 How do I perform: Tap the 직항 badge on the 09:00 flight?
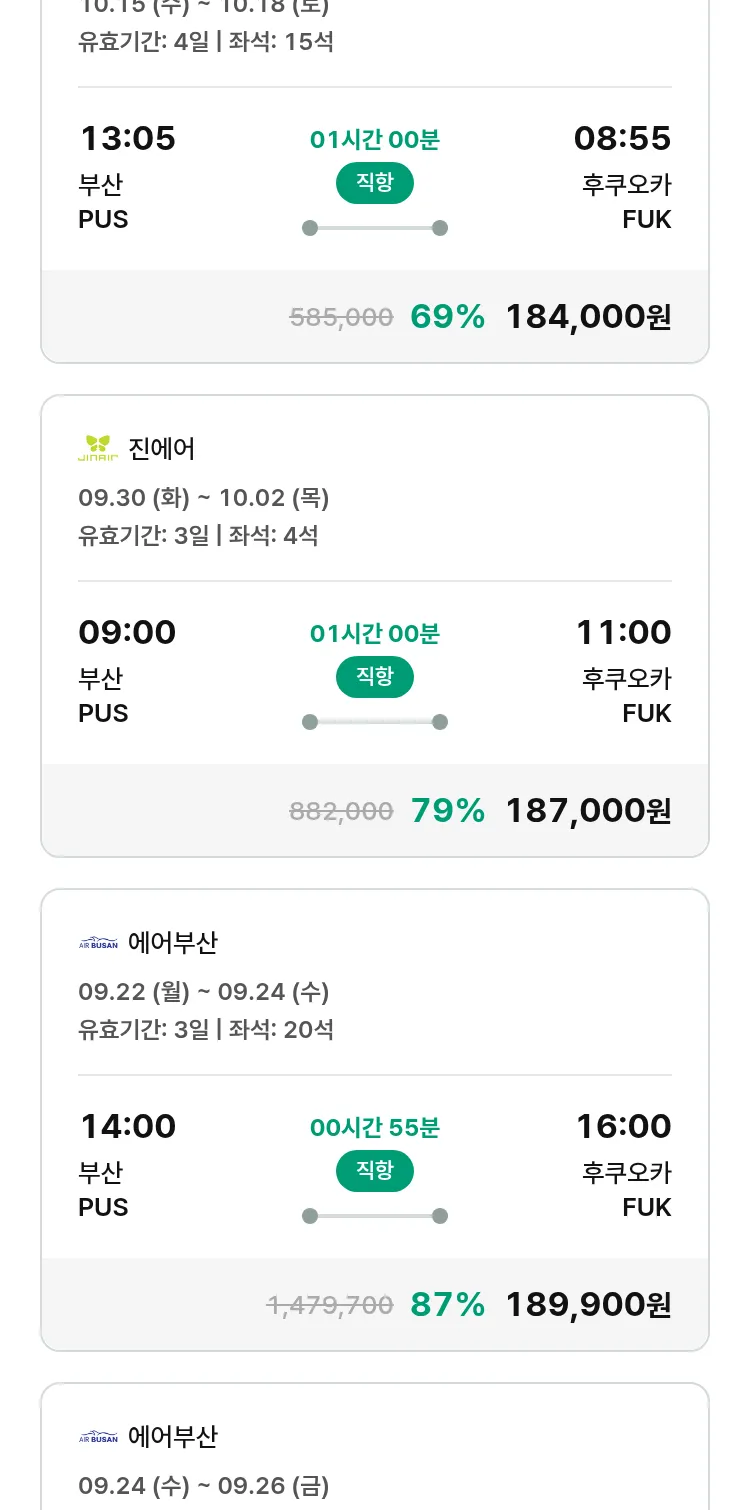(375, 677)
